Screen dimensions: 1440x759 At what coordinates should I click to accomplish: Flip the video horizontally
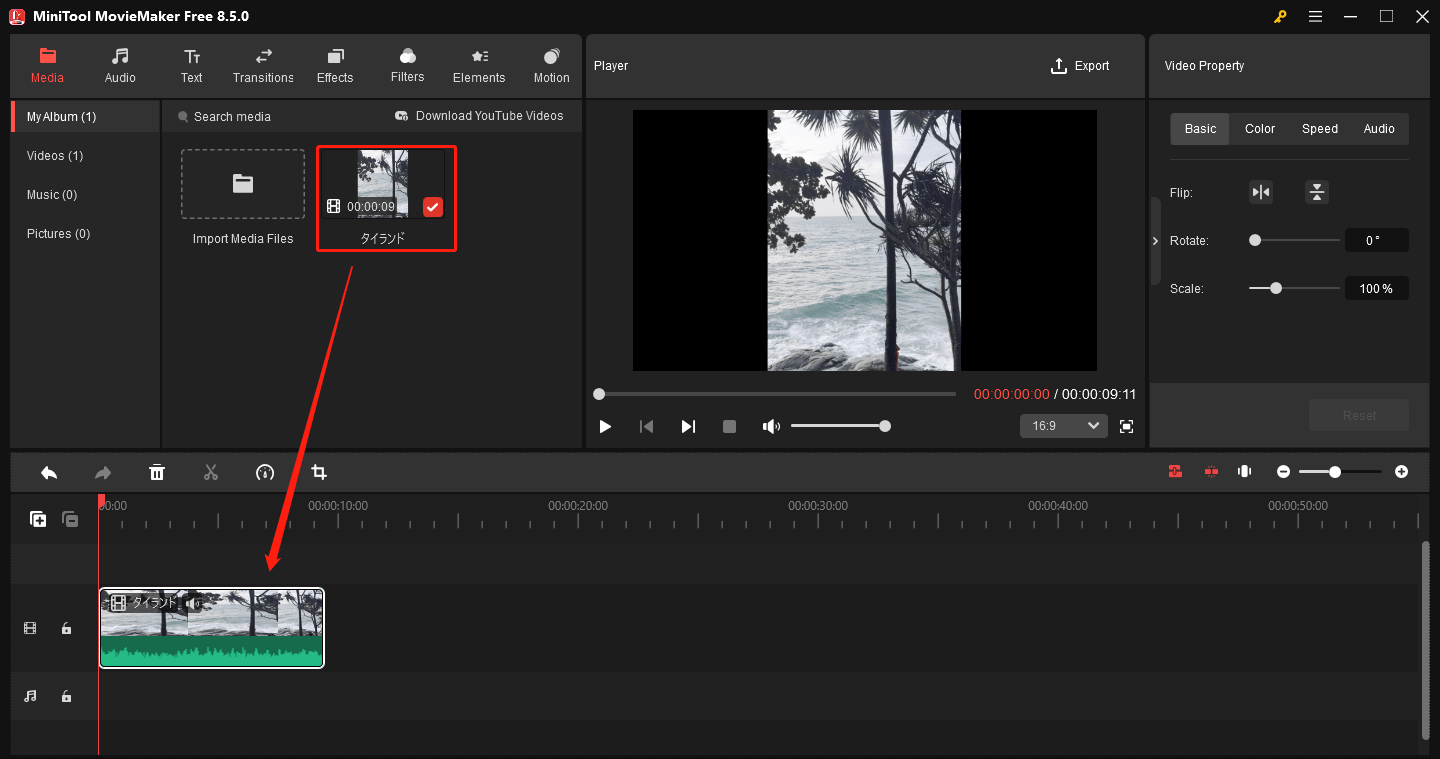pos(1261,192)
